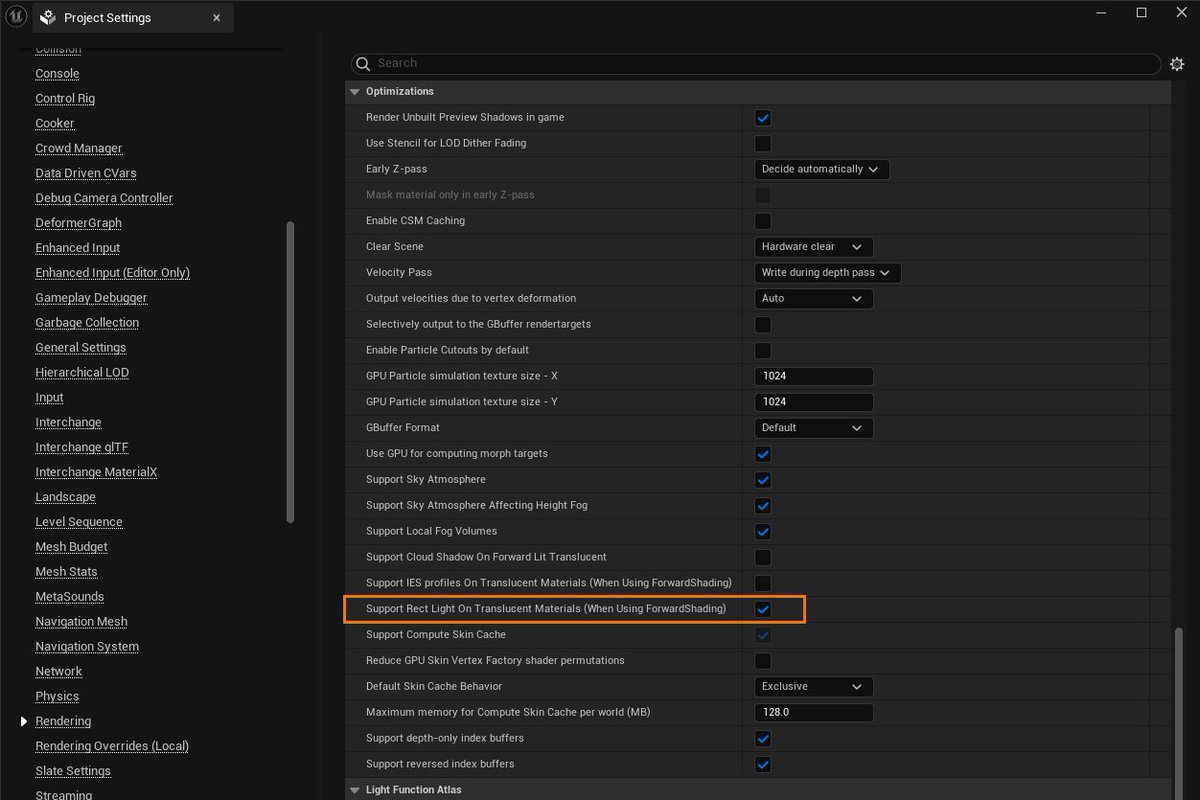Open Rendering Overrides (Local) category
Screen dimensions: 1200x800
tap(112, 746)
